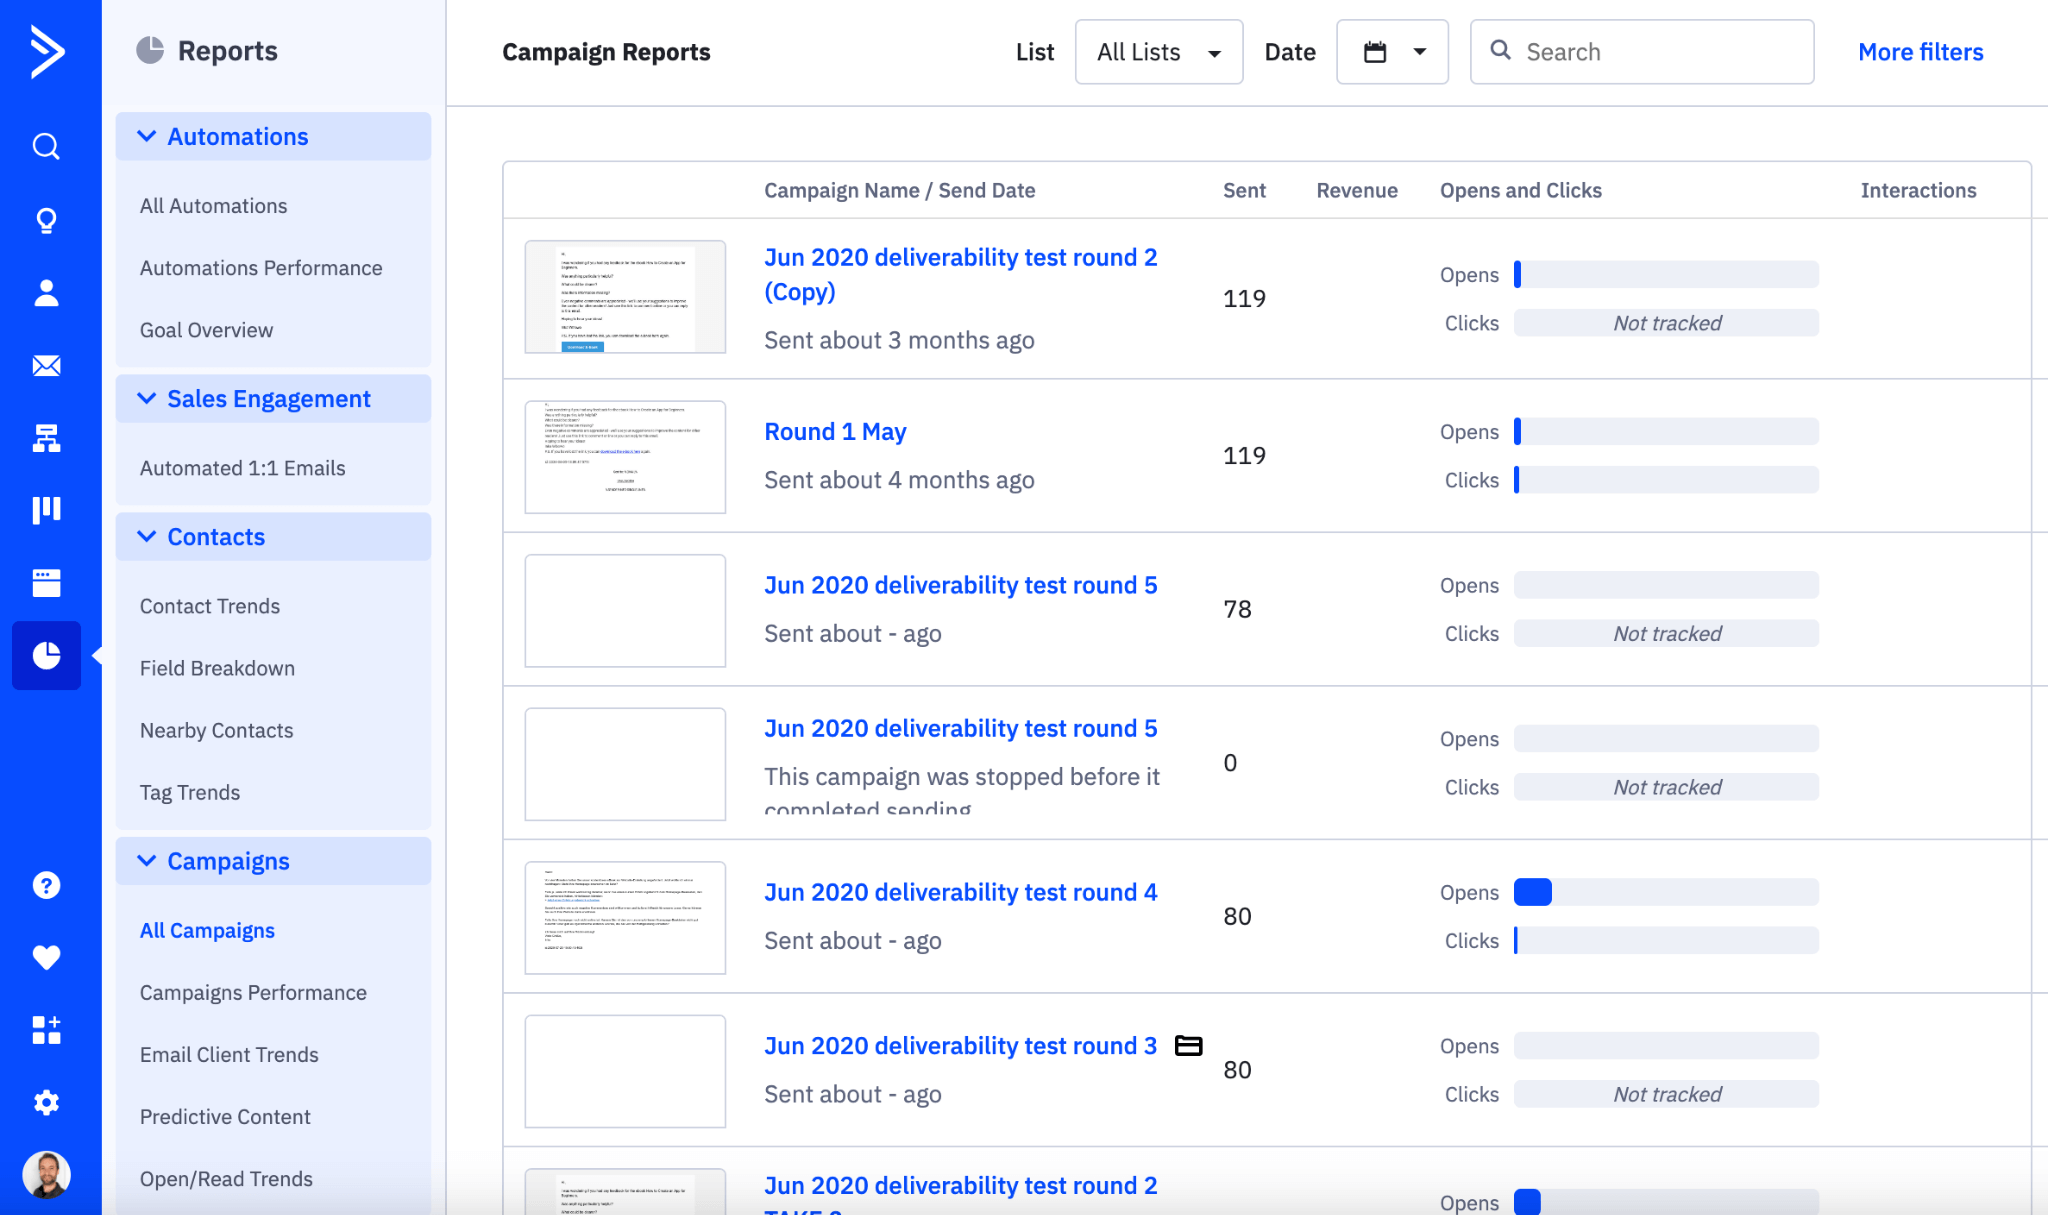Screen dimensions: 2048x1215
Task: Open Open/Read Trends report
Action: [226, 1178]
